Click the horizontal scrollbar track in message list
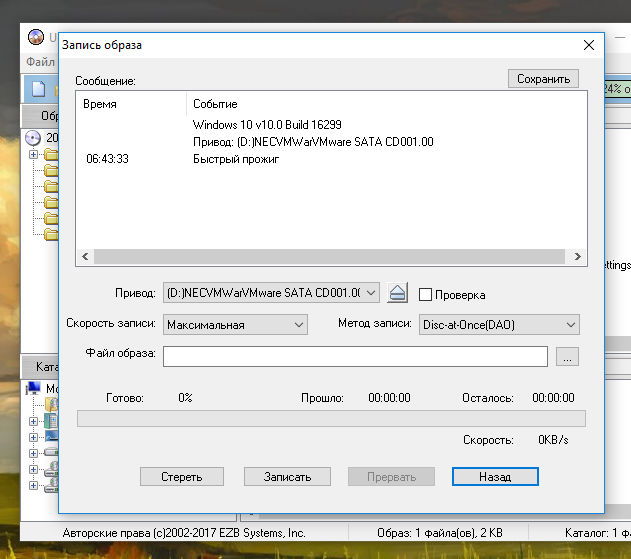 click(x=329, y=256)
